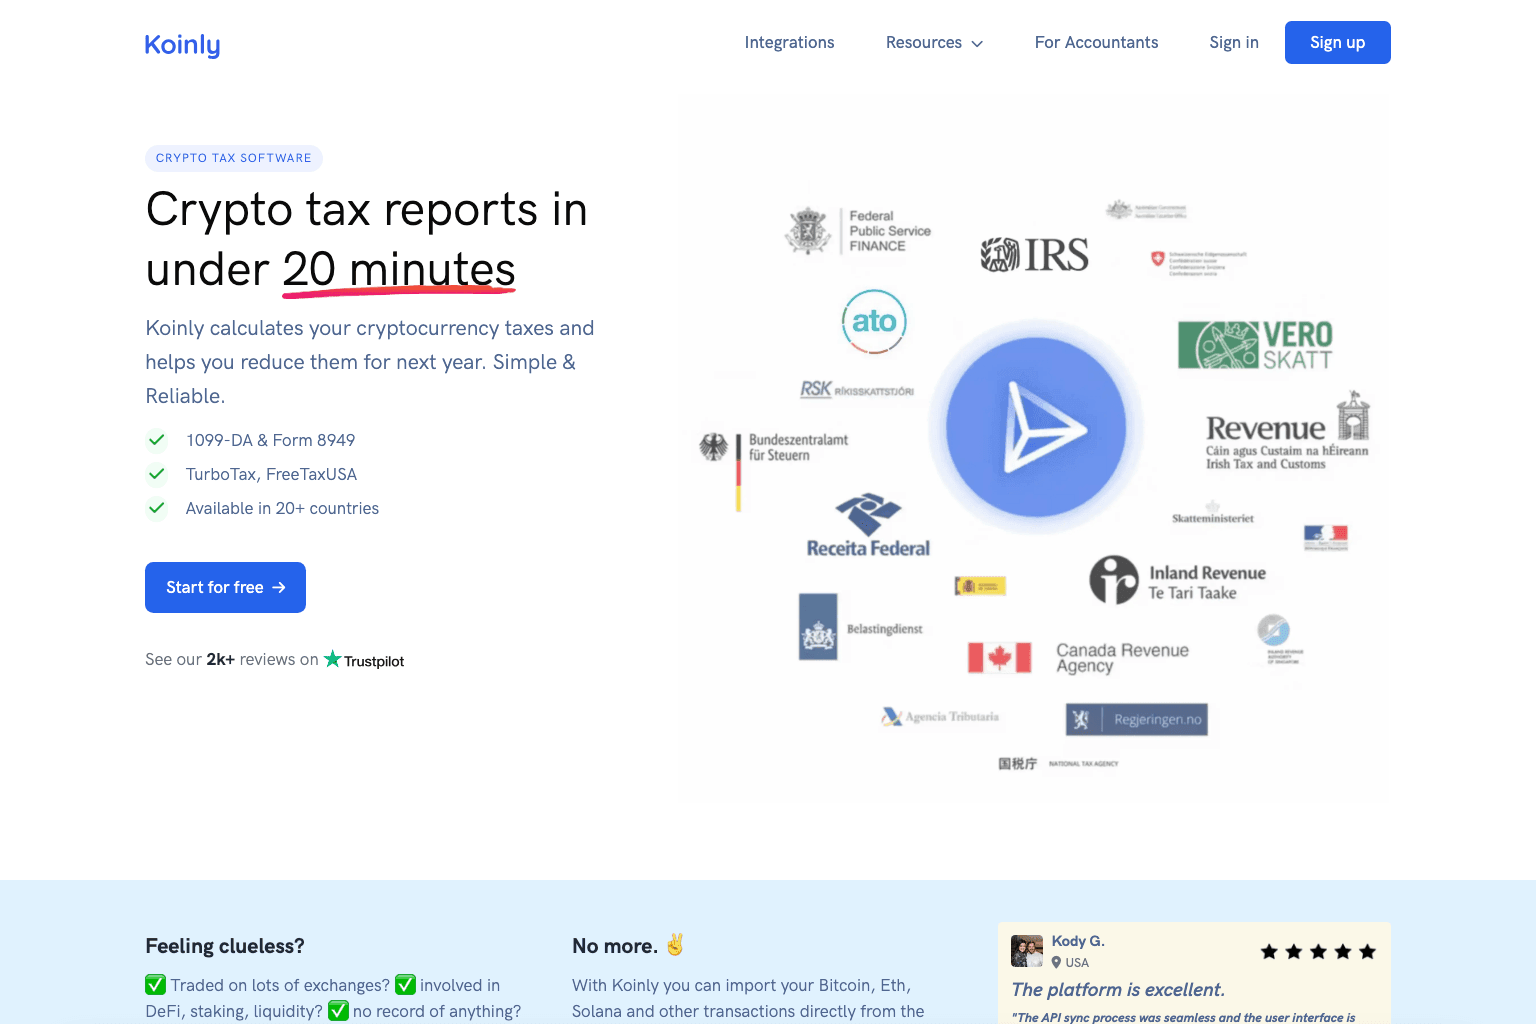
Task: Click the green Trustpilot star icon
Action: 333,659
